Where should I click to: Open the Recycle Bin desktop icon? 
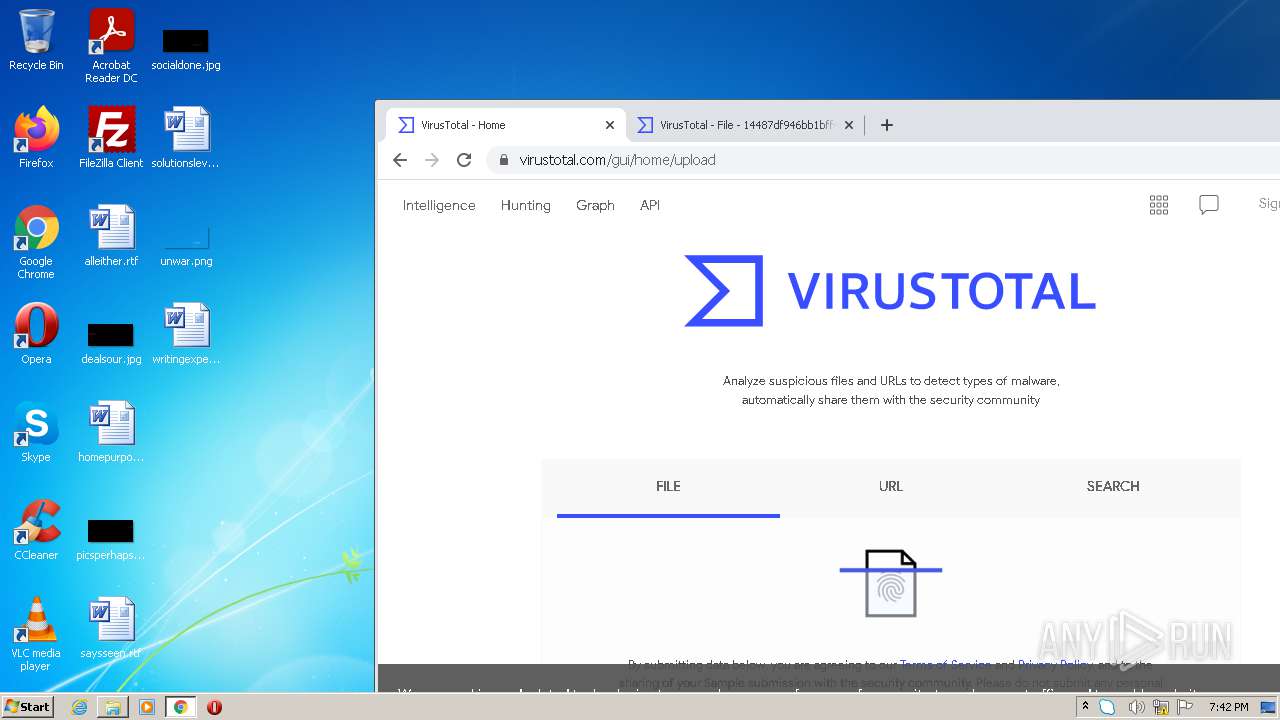[x=36, y=40]
